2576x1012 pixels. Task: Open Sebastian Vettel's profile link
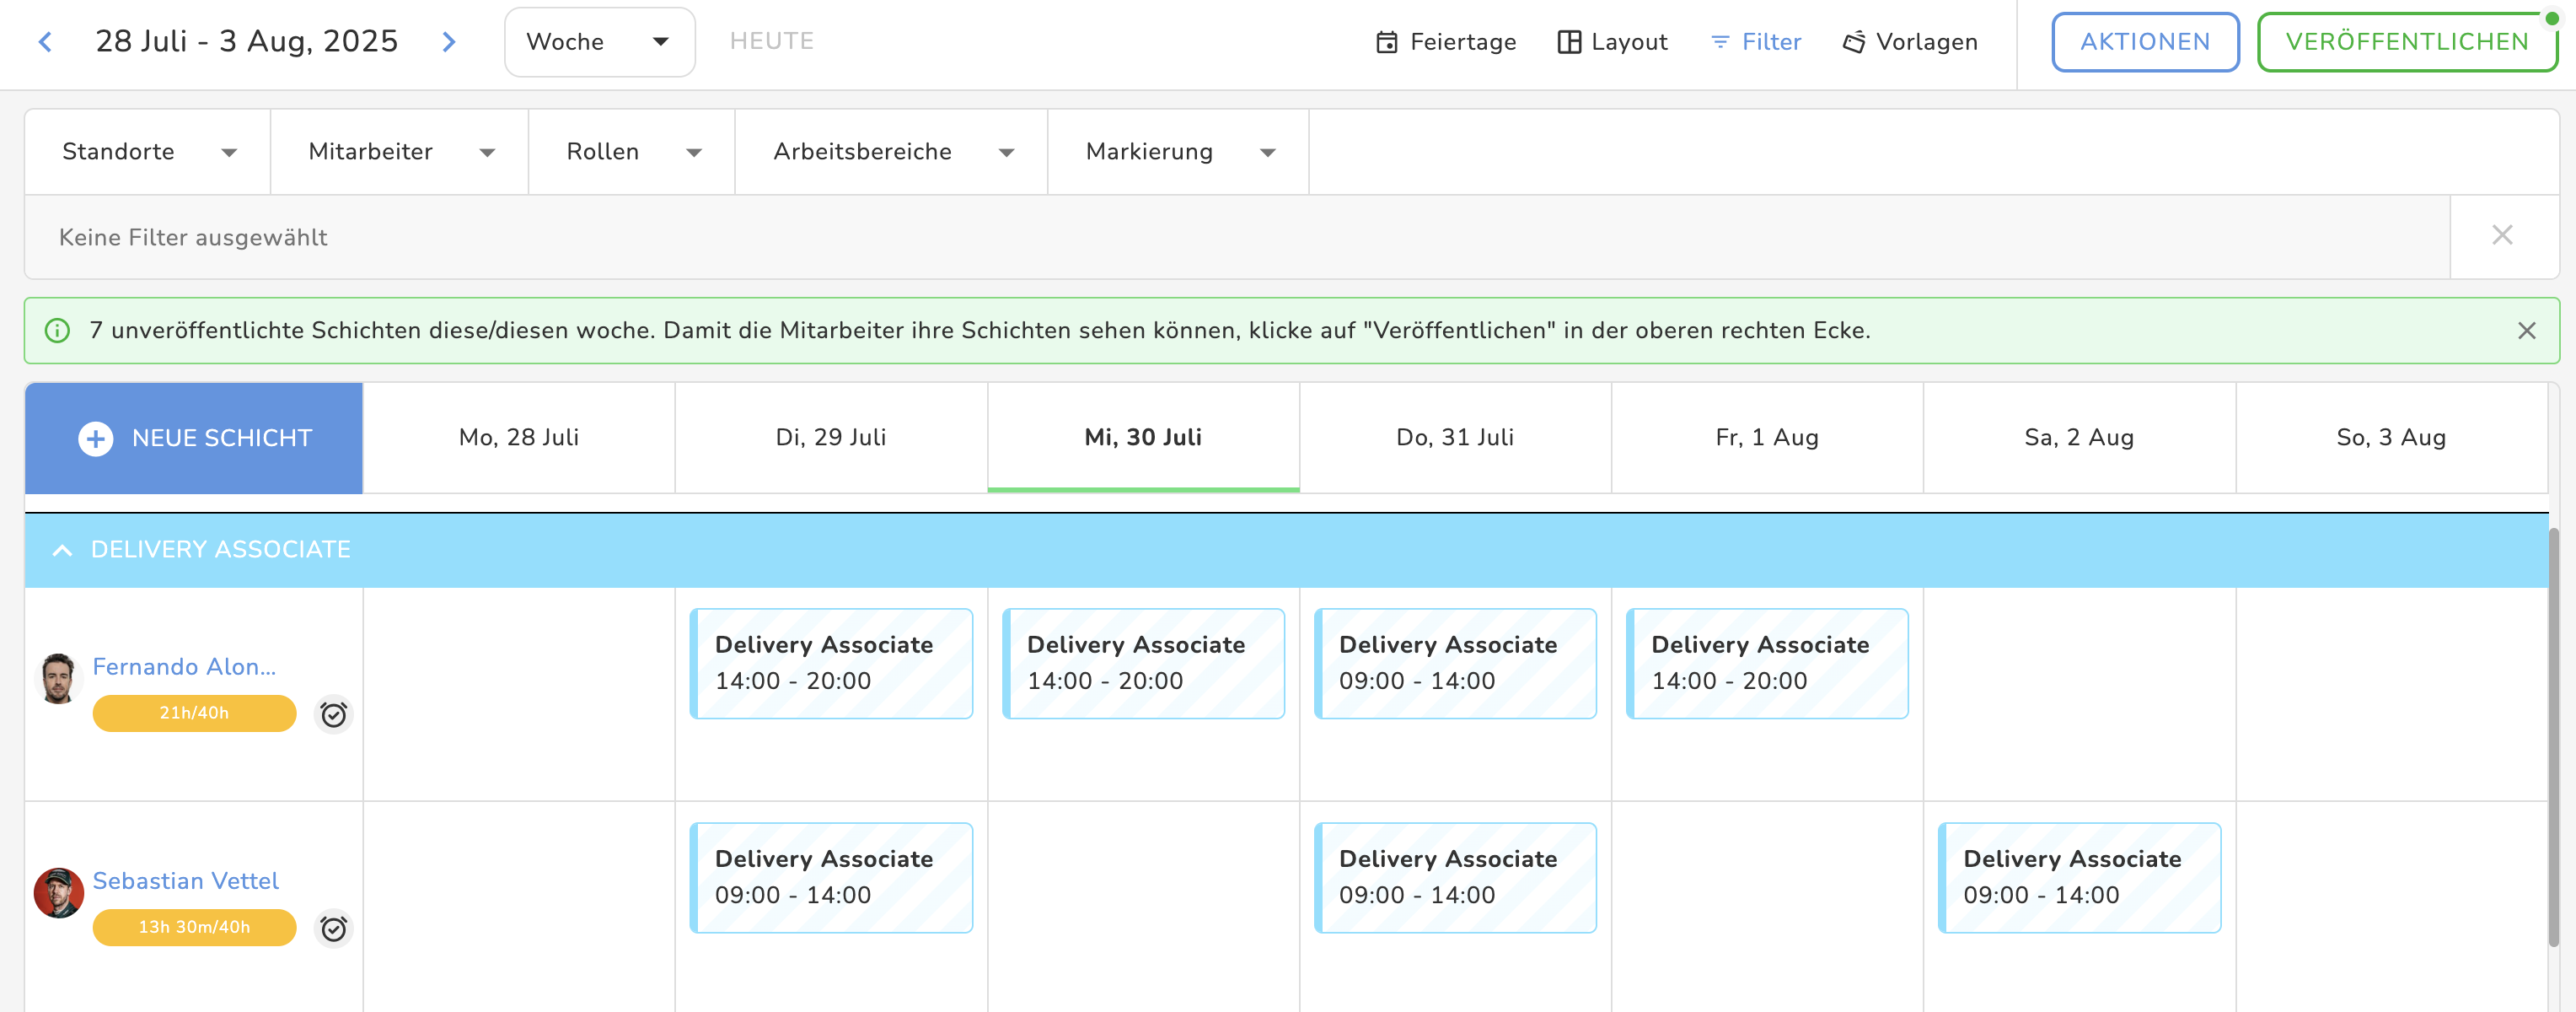point(185,881)
